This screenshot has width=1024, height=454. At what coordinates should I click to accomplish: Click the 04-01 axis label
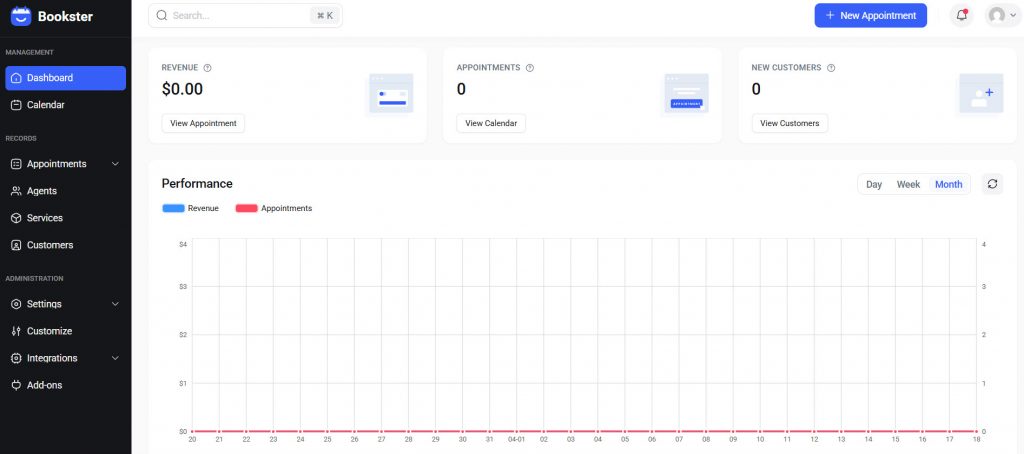[x=516, y=440]
